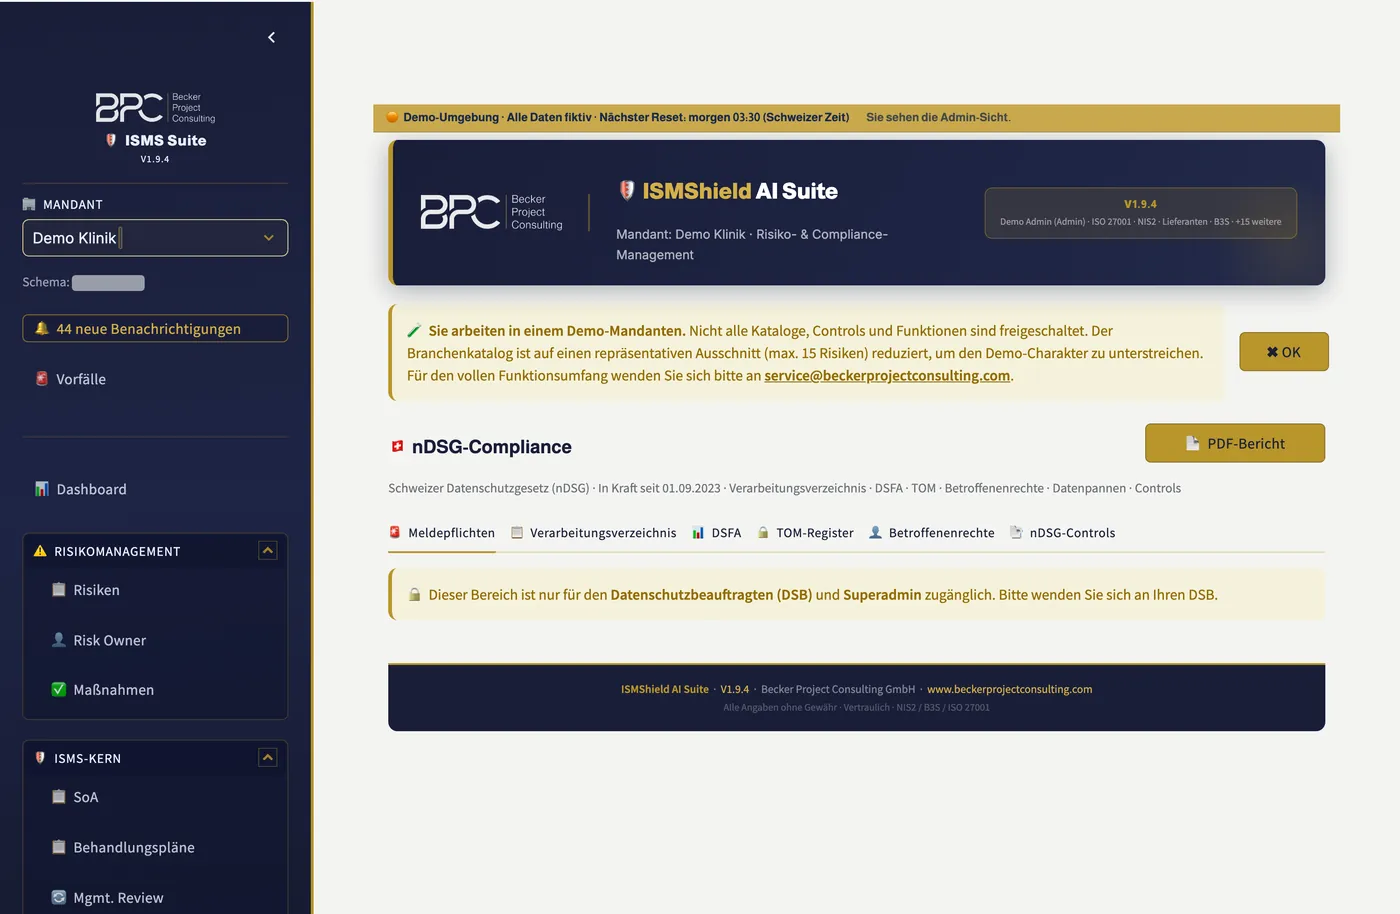1400x914 pixels.
Task: Click the pencil icon in demo notice
Action: point(414,331)
